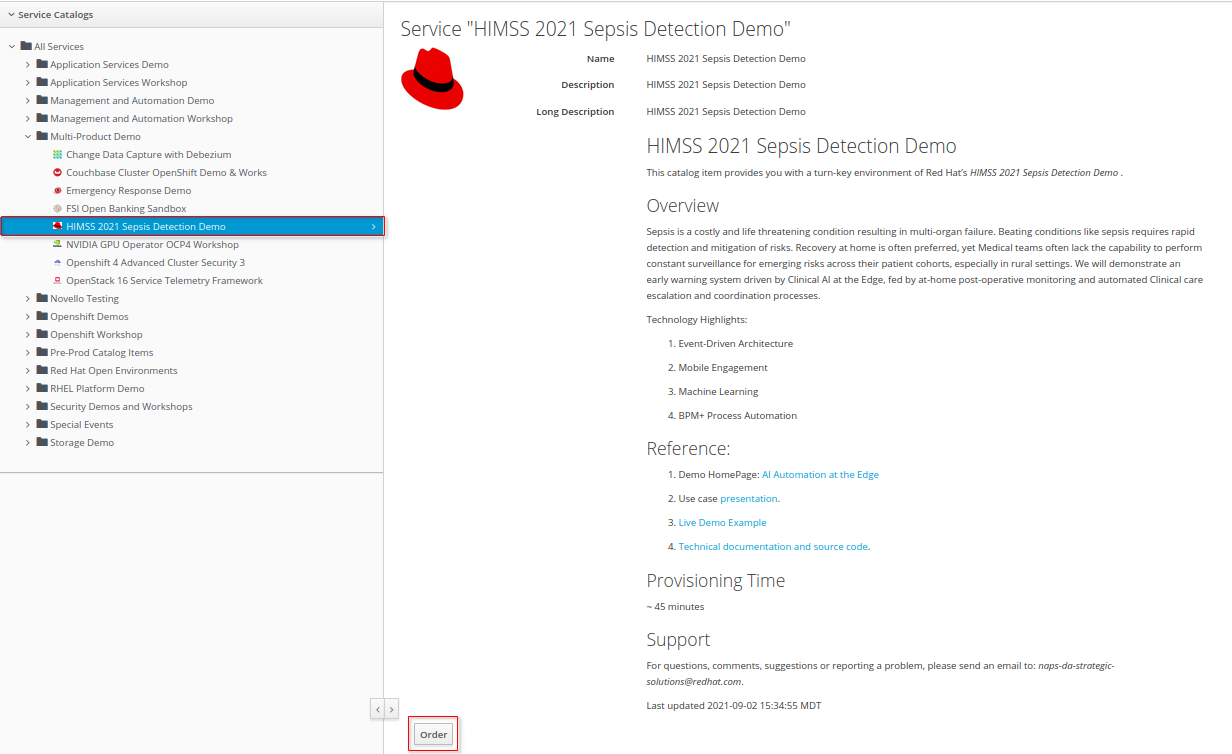This screenshot has width=1232, height=754.
Task: Click the Order button
Action: pyautogui.click(x=433, y=735)
